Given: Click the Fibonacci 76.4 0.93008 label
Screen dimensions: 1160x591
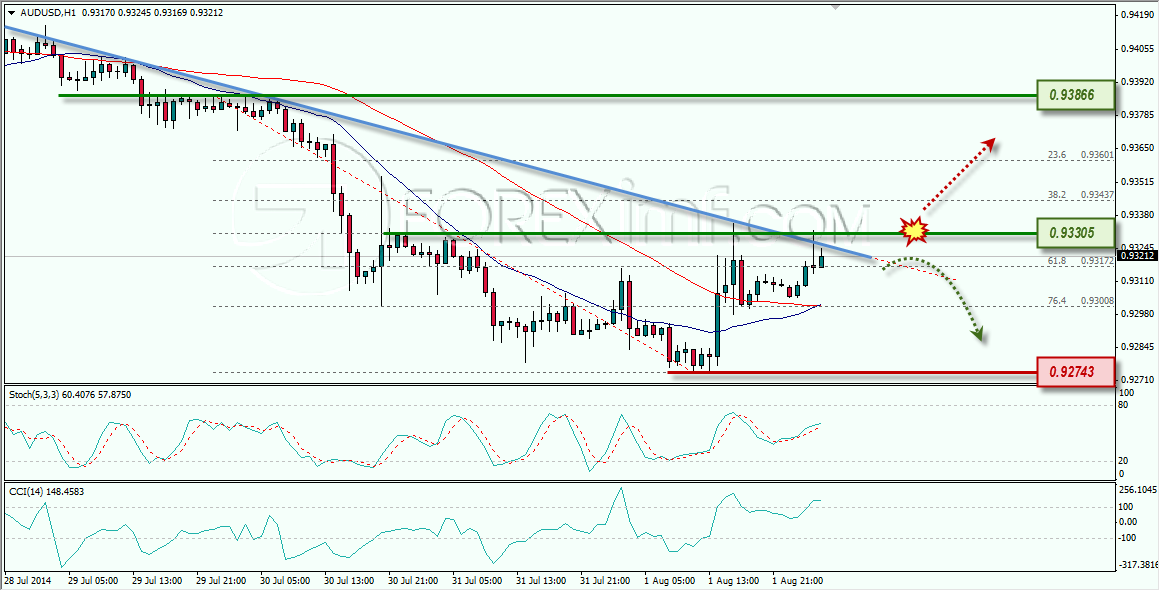Looking at the screenshot, I should (x=1079, y=300).
